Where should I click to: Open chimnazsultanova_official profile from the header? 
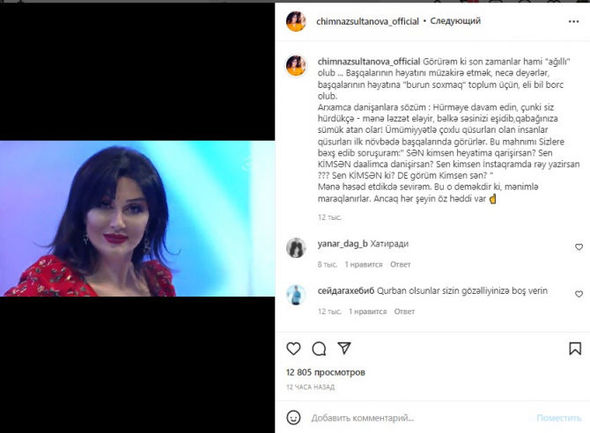coord(368,21)
